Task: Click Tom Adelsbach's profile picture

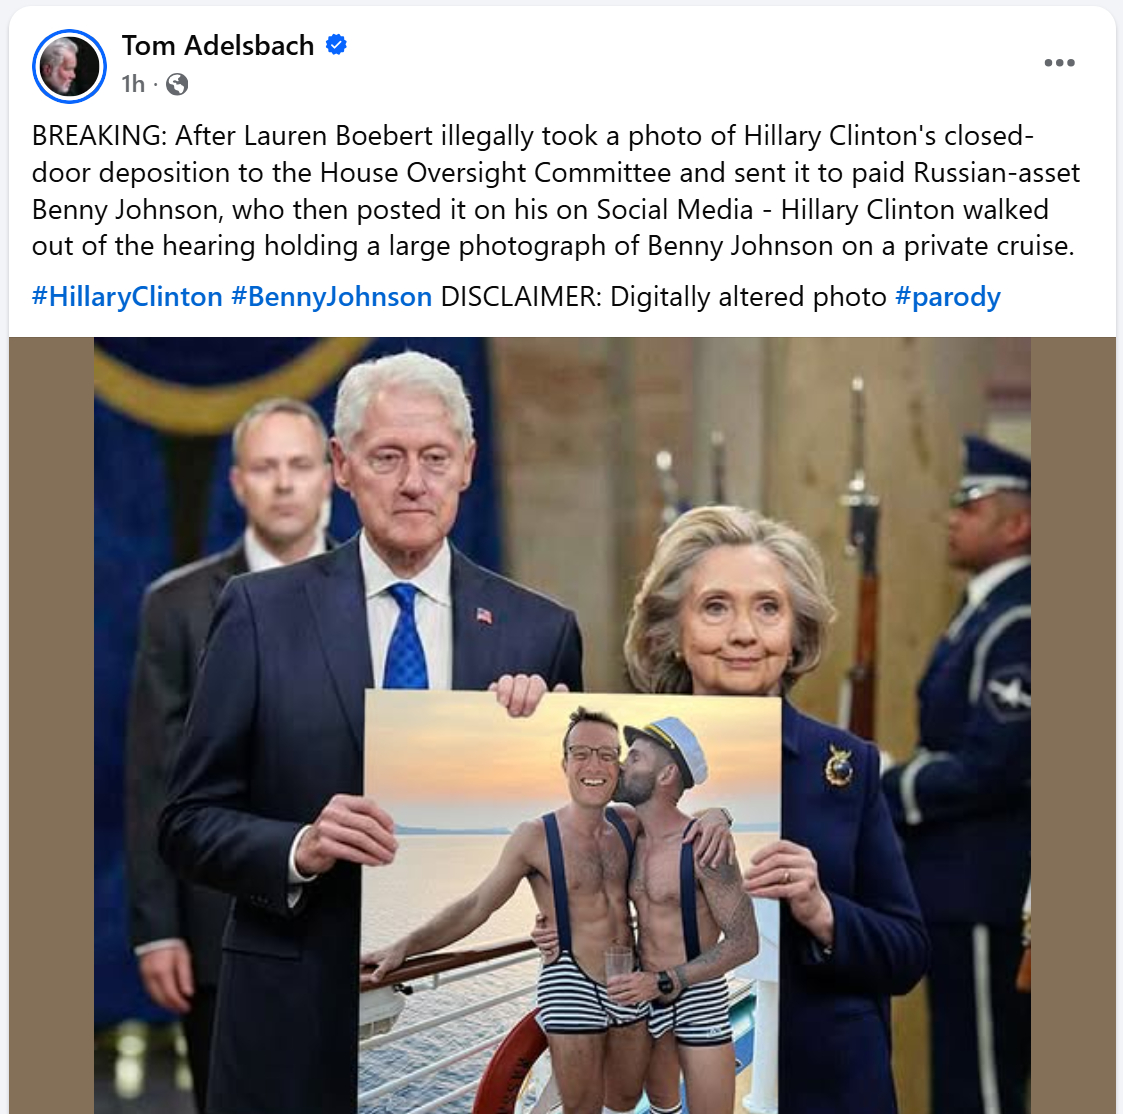Action: (x=69, y=67)
